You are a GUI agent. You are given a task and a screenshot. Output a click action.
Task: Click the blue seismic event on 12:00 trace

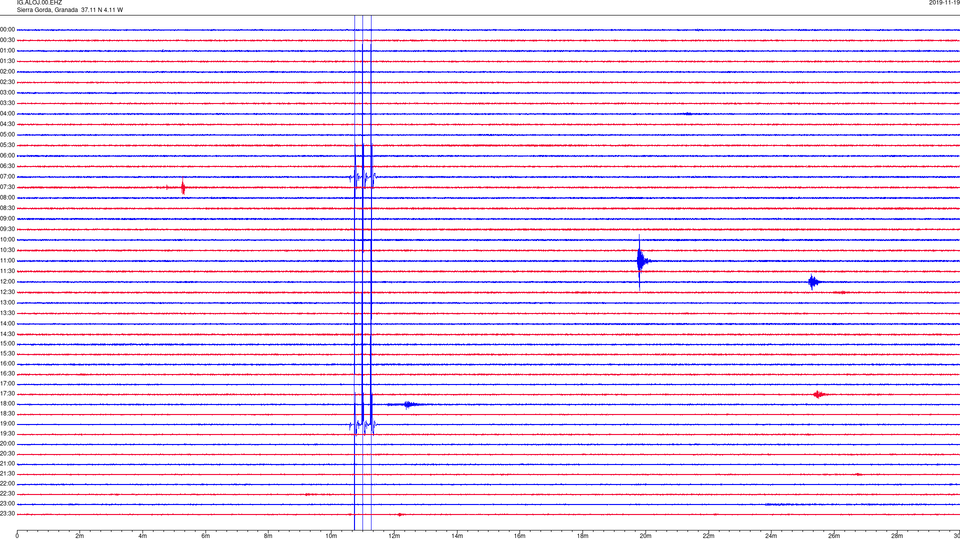pyautogui.click(x=813, y=282)
